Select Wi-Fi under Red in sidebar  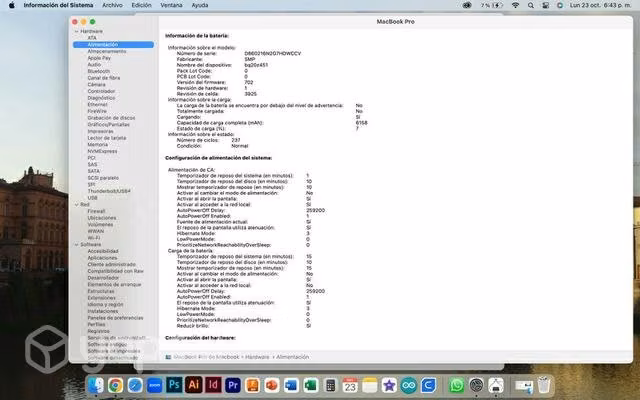coord(93,238)
